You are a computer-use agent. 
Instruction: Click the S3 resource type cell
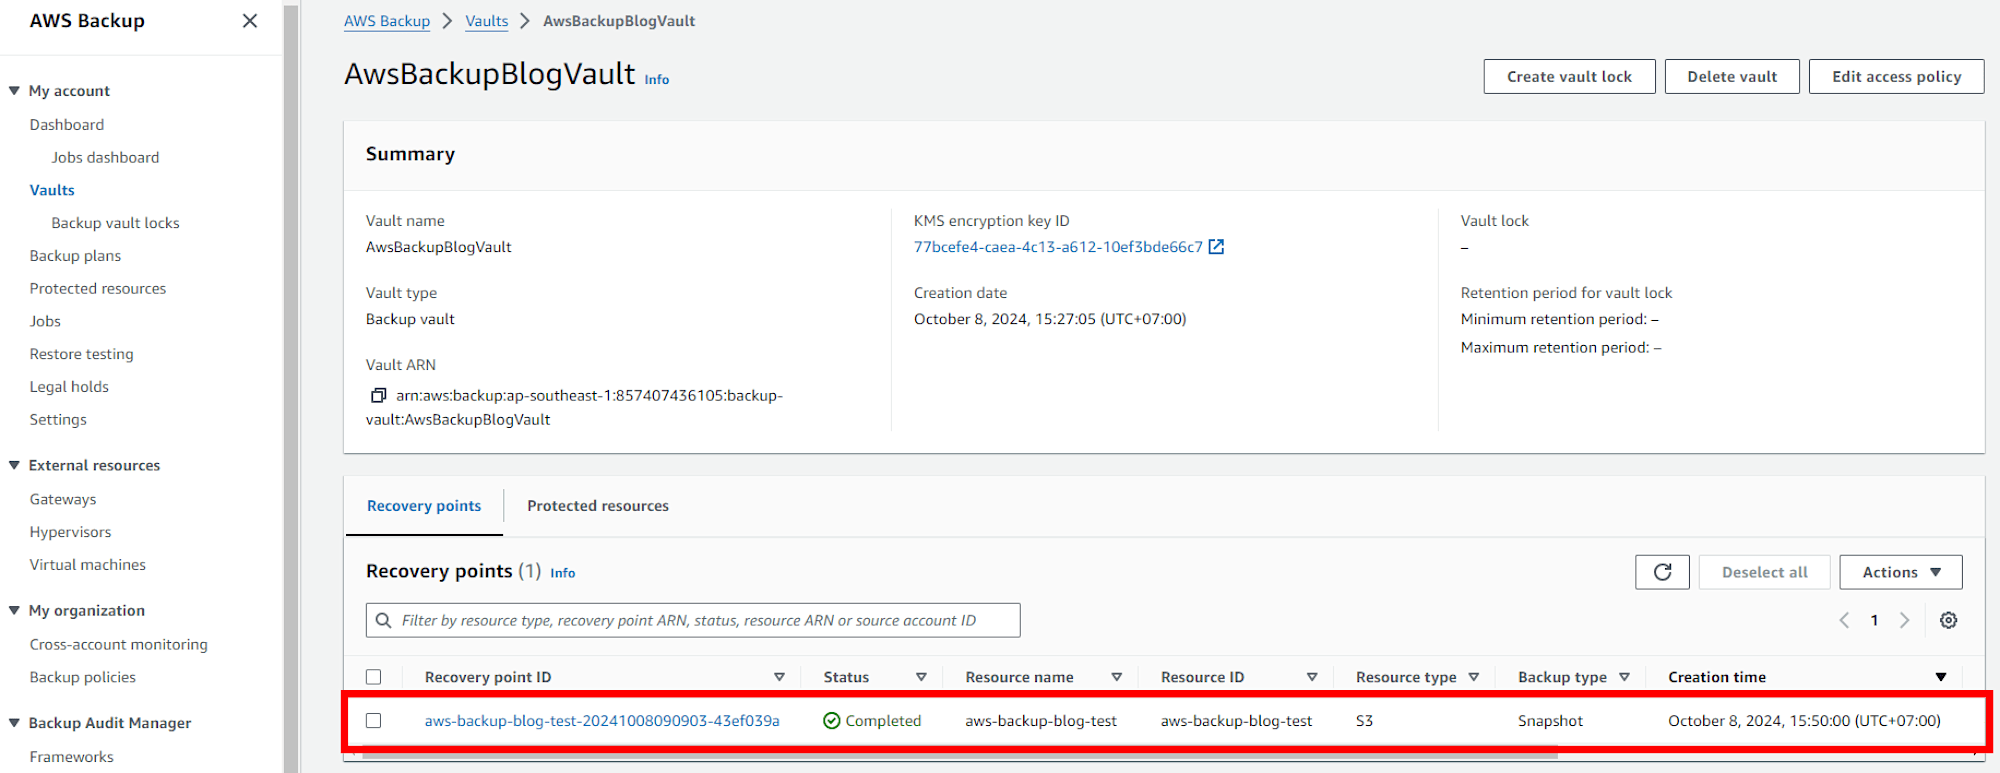click(1364, 721)
